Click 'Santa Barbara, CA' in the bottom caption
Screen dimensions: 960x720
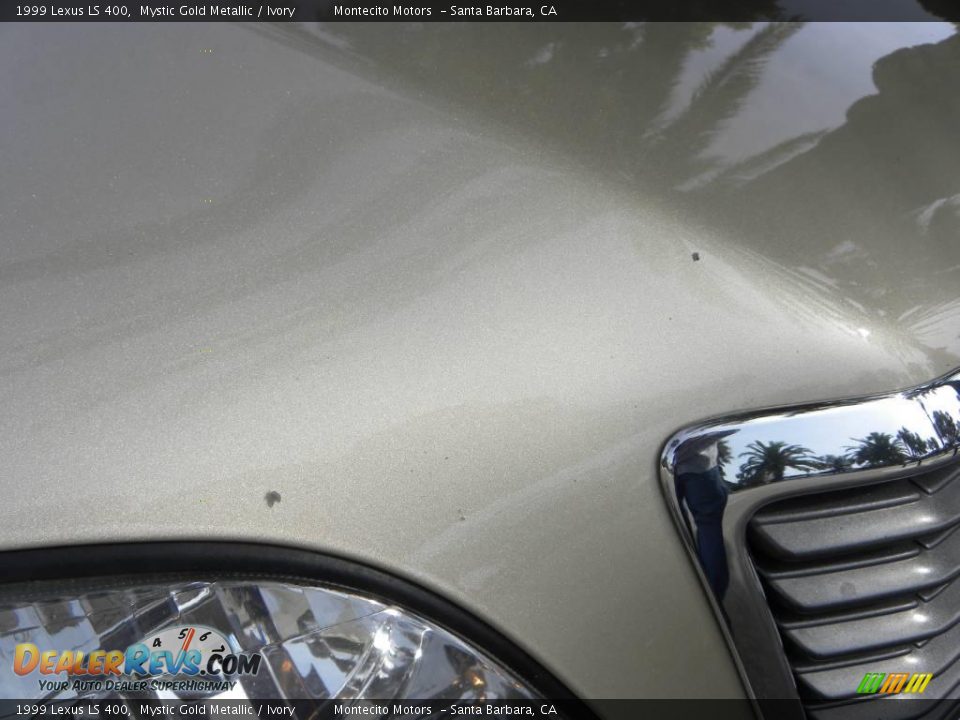[x=503, y=710]
